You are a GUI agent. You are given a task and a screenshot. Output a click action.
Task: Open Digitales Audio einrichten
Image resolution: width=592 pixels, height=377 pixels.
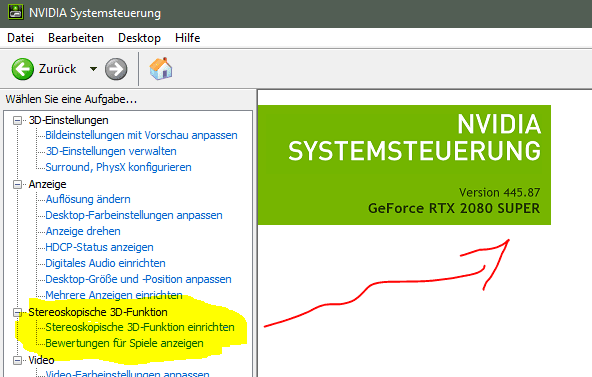(105, 263)
